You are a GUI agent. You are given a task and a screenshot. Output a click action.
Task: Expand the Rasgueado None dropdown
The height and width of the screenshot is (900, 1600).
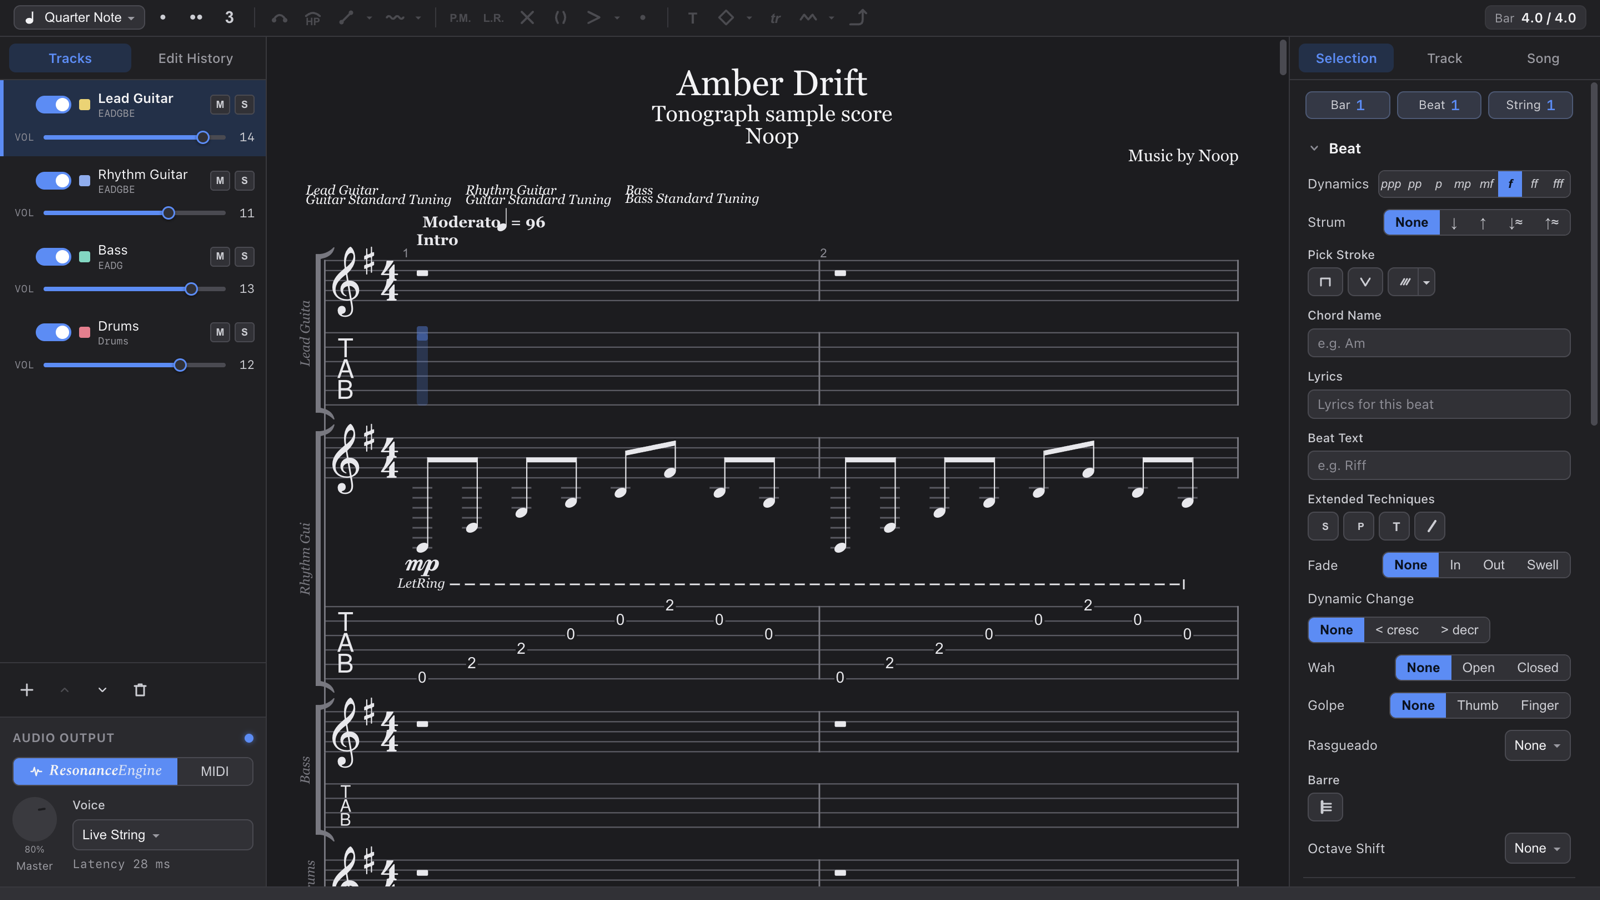(x=1537, y=745)
